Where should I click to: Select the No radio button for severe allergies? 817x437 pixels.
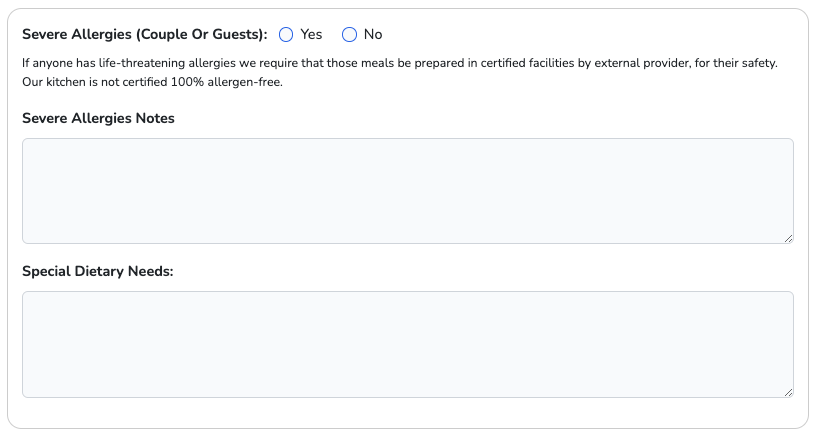click(349, 34)
